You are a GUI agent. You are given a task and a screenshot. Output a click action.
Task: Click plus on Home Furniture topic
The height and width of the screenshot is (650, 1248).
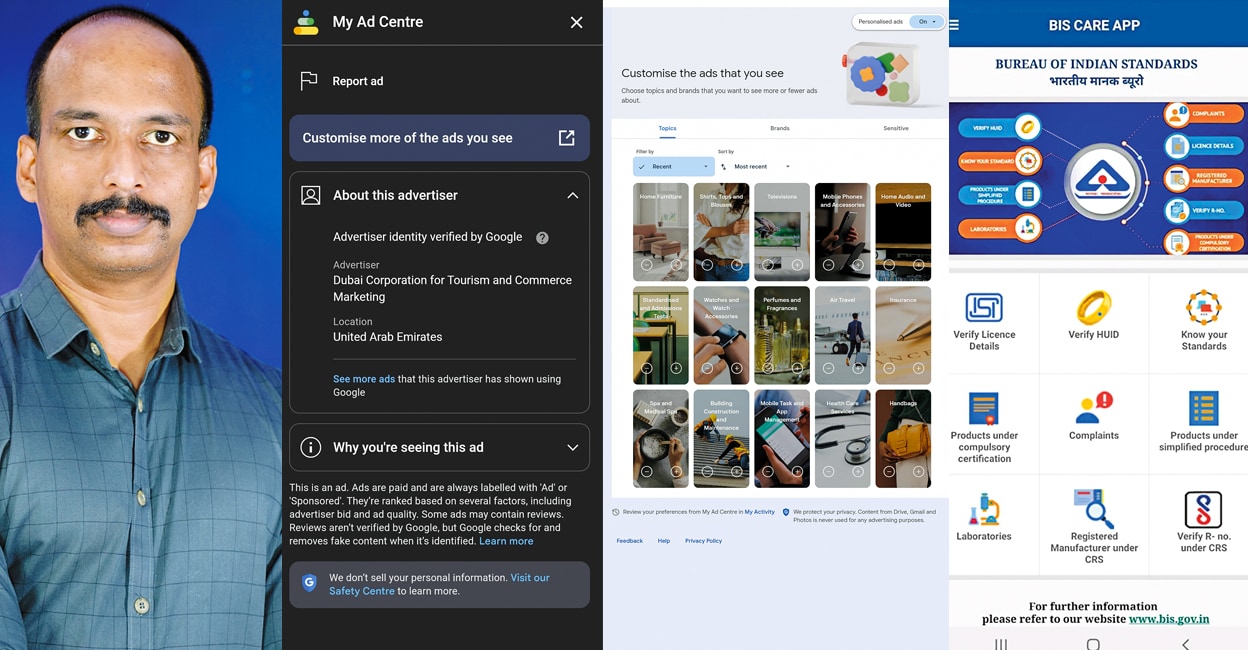coord(676,265)
